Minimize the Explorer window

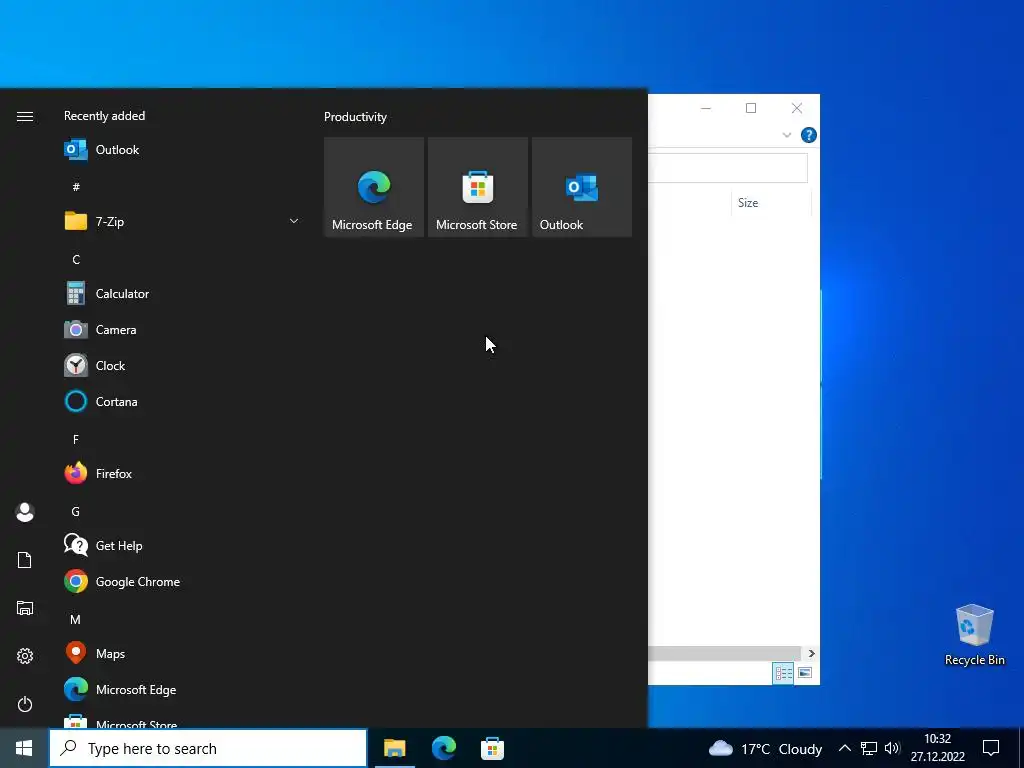706,108
